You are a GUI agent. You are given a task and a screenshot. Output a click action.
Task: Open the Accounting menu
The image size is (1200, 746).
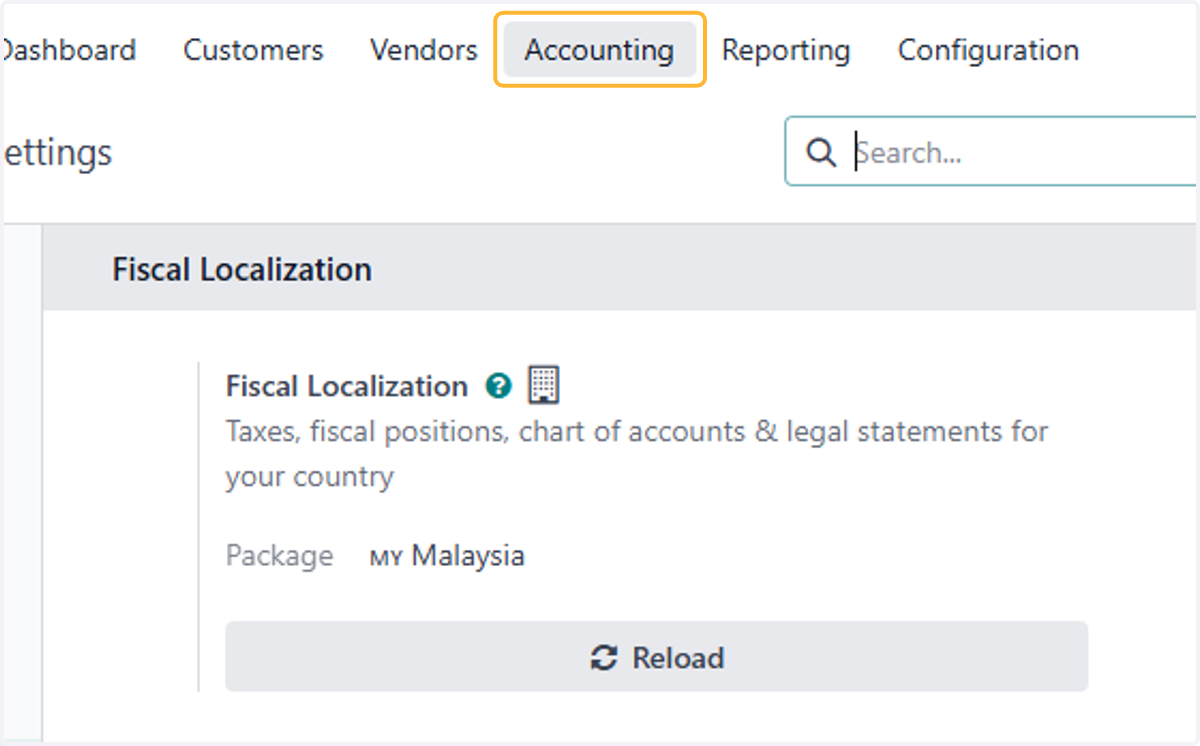click(x=599, y=50)
